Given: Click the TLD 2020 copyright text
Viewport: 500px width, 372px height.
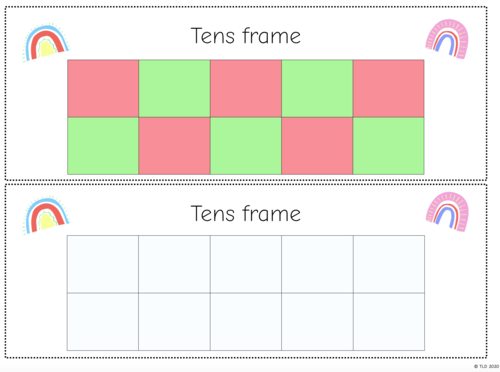Looking at the screenshot, I should pyautogui.click(x=486, y=366).
